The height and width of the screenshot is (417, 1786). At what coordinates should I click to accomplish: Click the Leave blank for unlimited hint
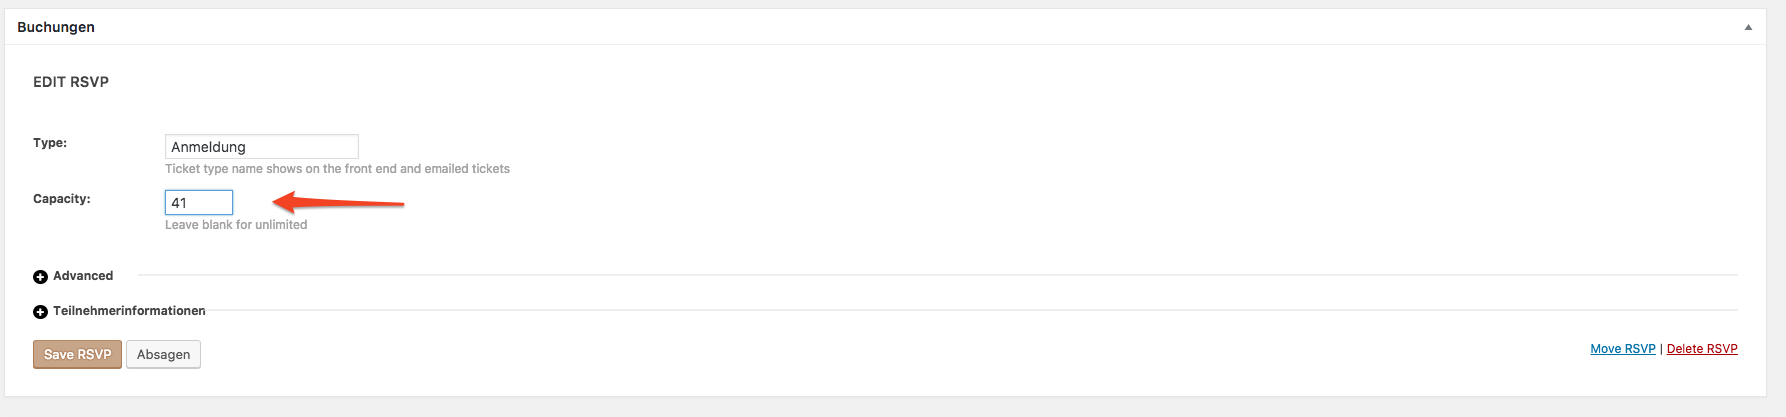236,225
